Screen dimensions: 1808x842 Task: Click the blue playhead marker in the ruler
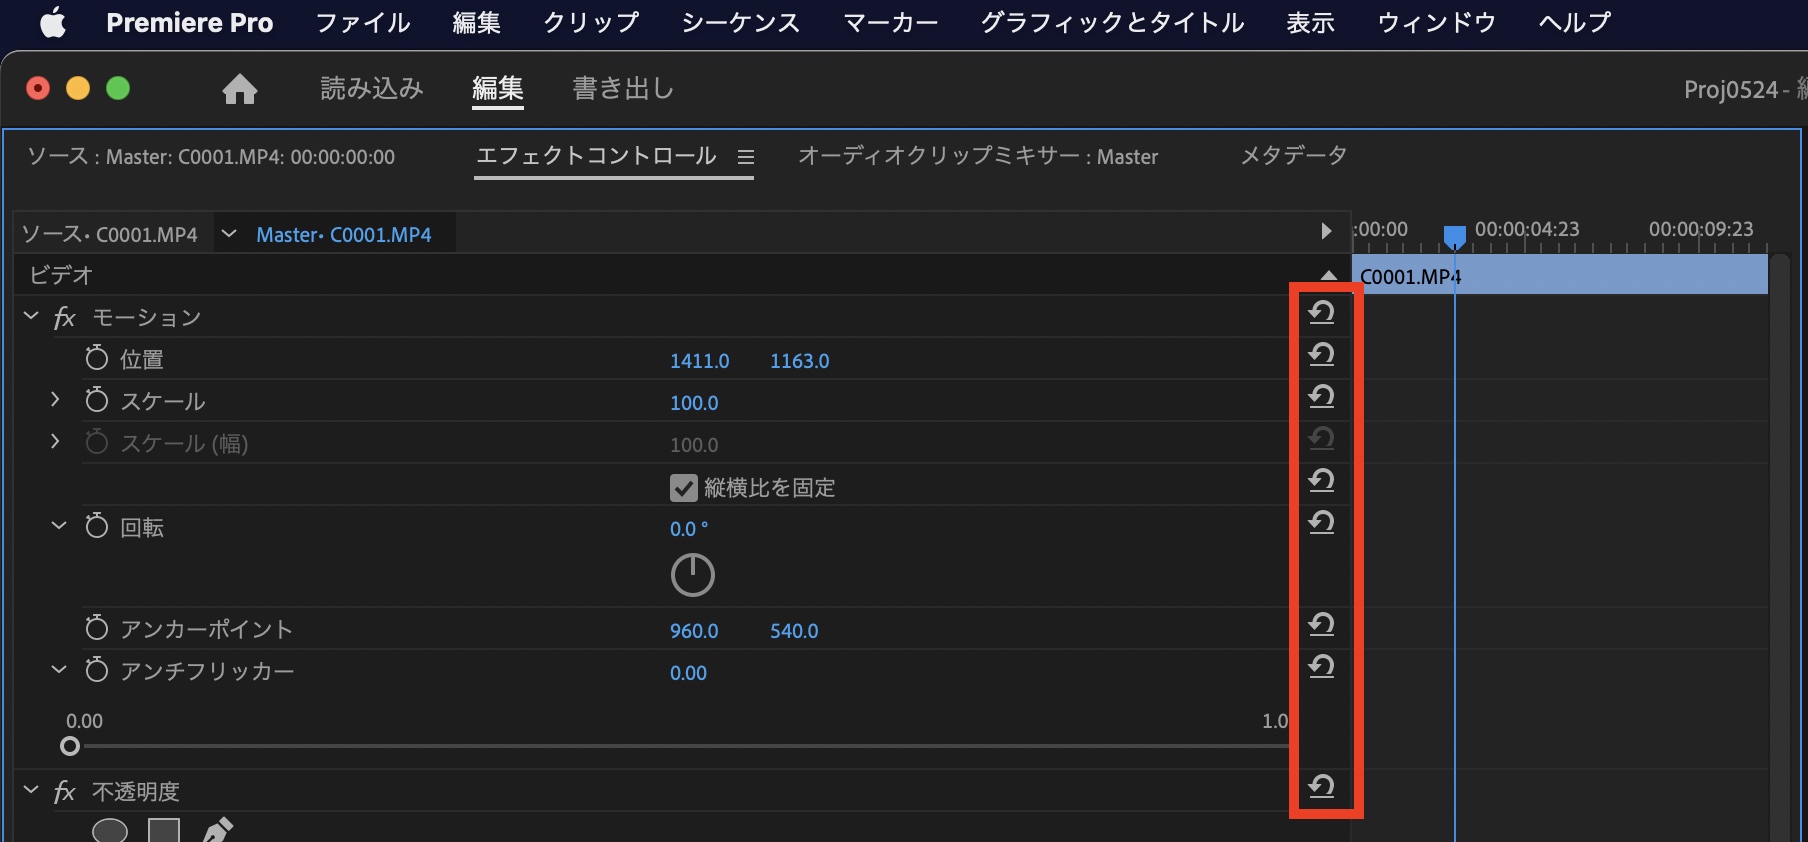[x=1455, y=237]
